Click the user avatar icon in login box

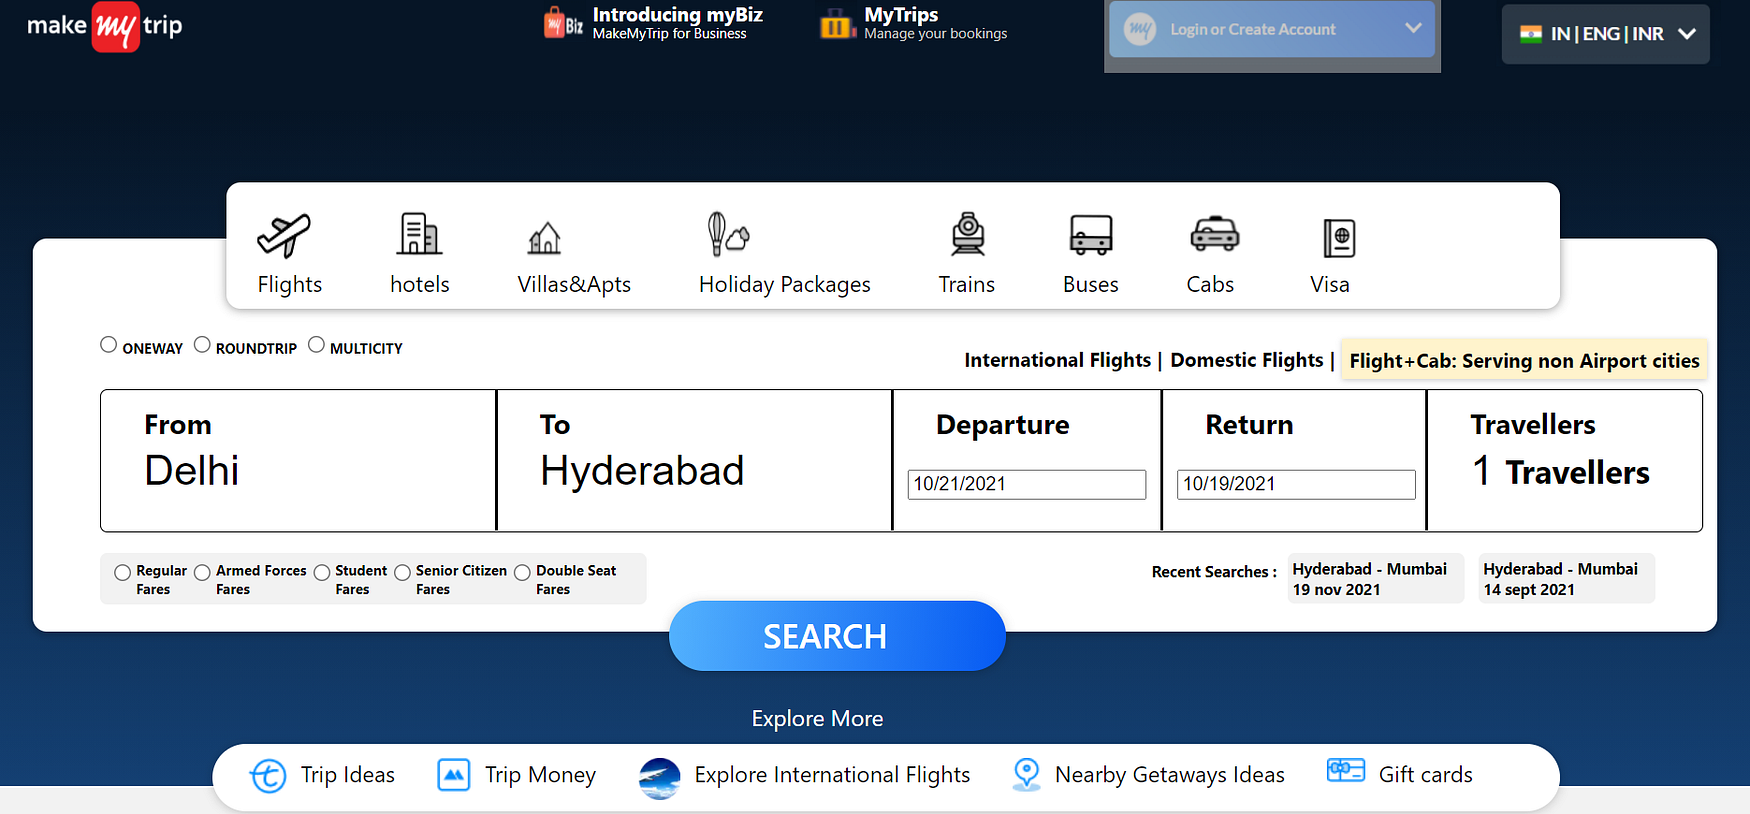point(1140,29)
